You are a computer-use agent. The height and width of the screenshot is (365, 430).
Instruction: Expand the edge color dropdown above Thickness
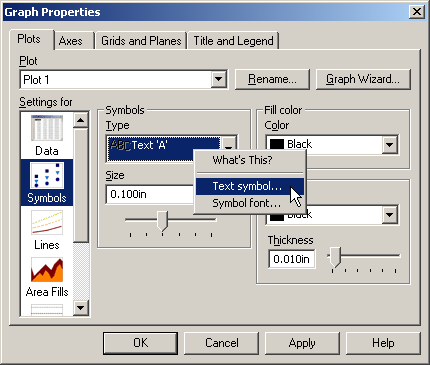point(389,215)
